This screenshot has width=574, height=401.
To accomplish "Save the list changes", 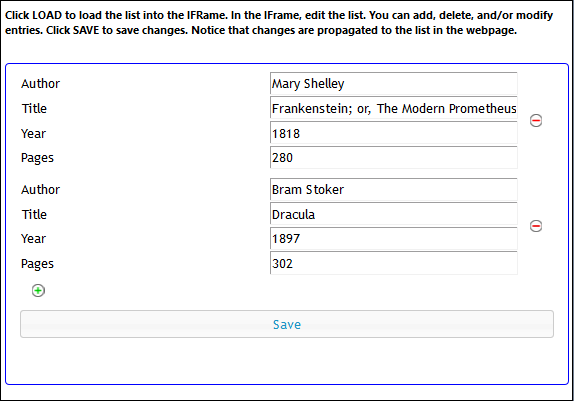I will [287, 324].
